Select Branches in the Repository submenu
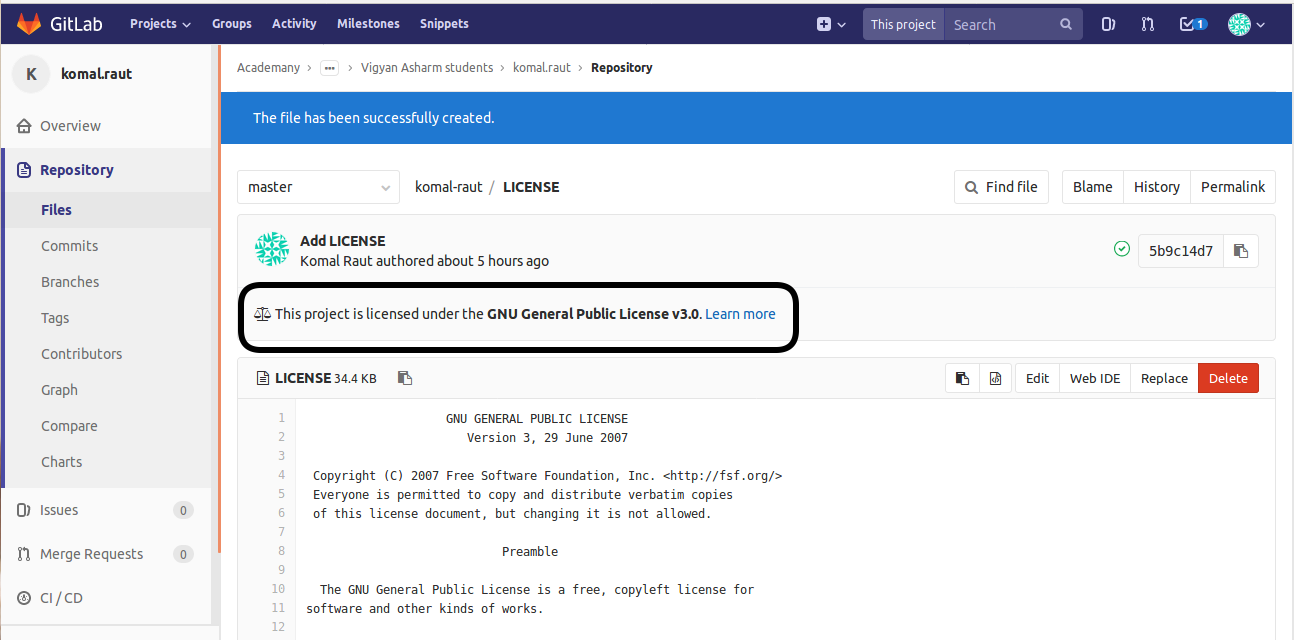 point(70,282)
